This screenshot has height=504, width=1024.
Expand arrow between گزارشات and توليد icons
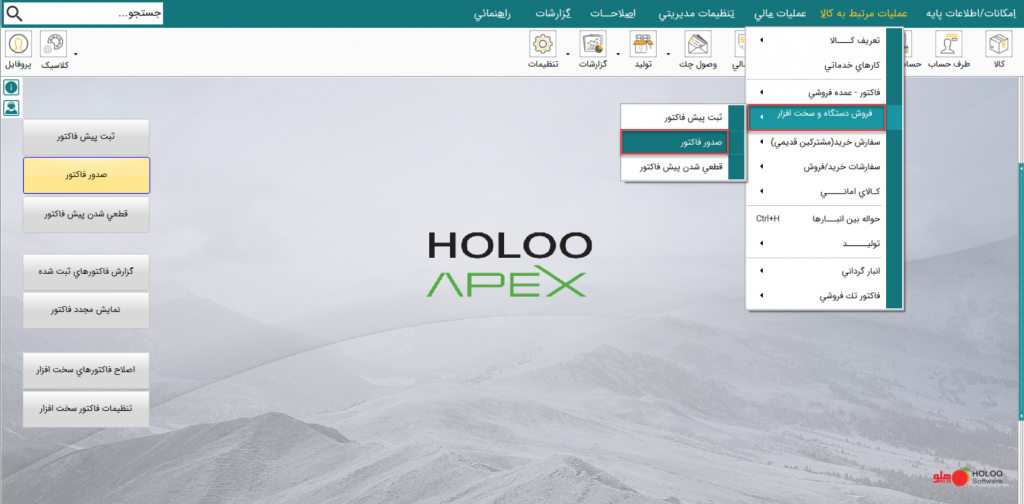618,53
